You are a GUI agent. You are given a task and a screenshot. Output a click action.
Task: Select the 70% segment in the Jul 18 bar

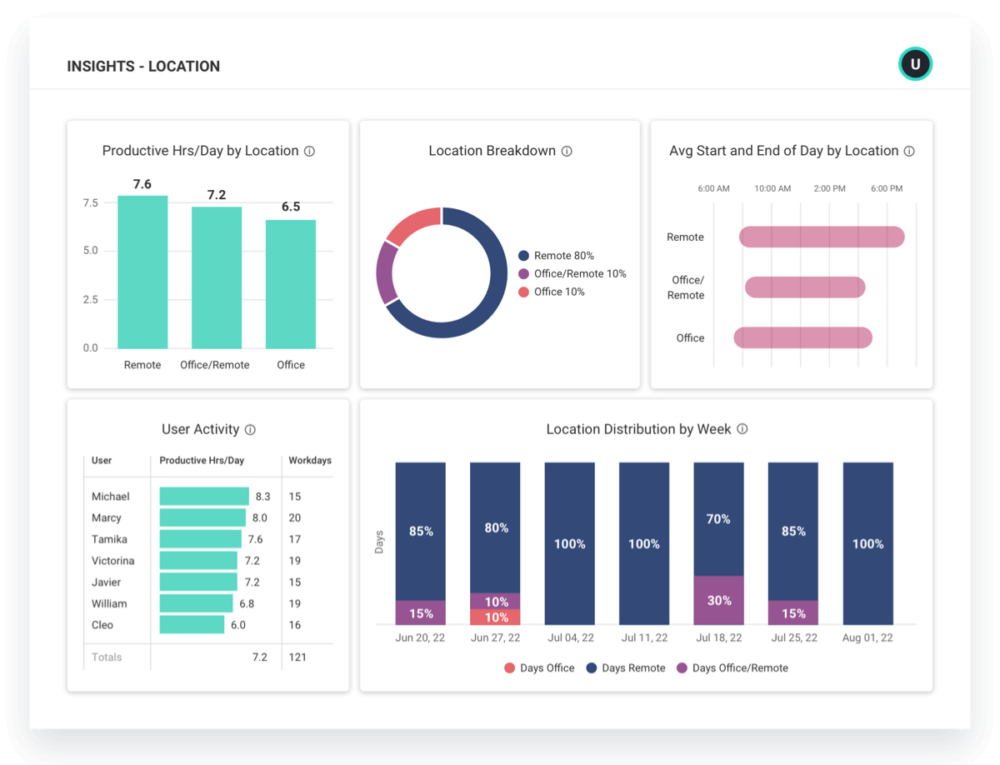pos(717,519)
